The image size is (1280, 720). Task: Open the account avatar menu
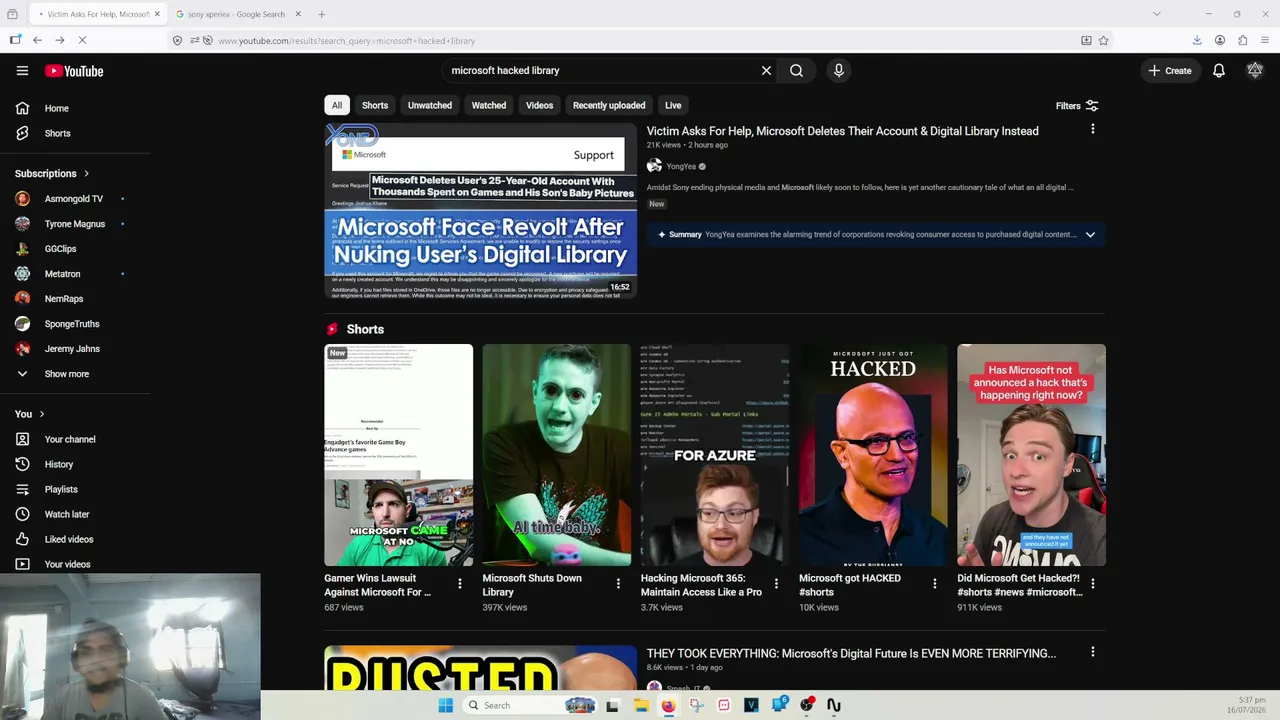(x=1255, y=70)
